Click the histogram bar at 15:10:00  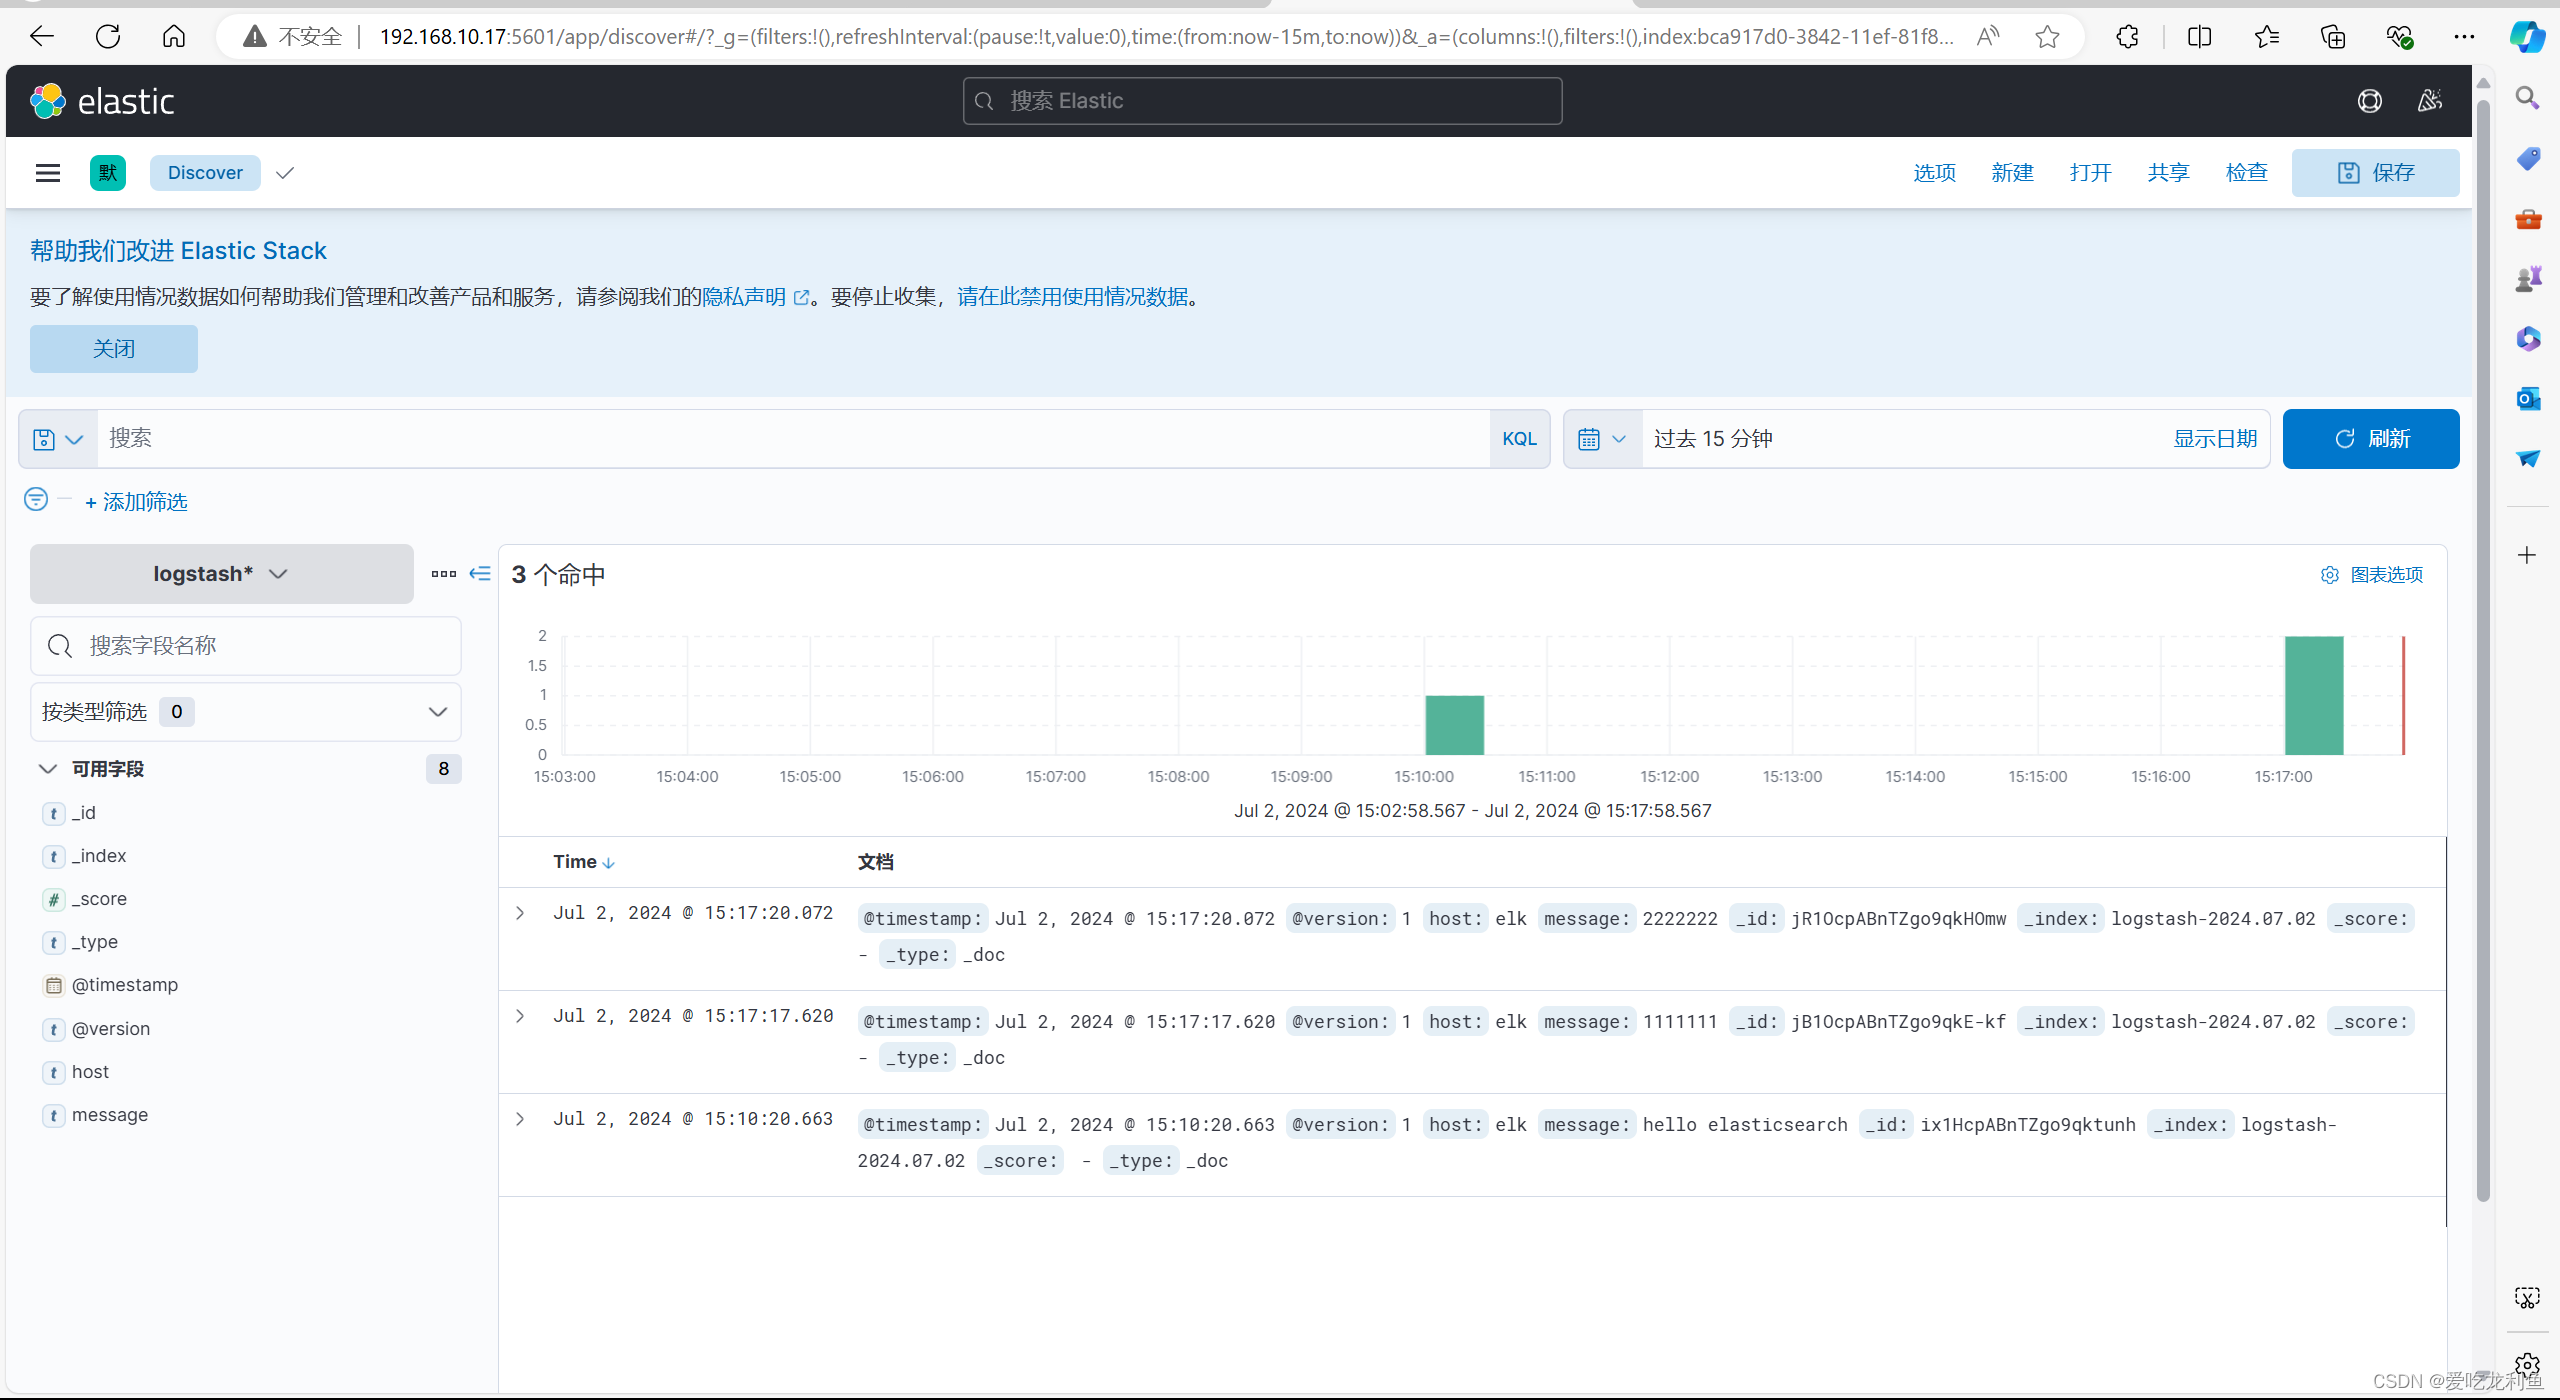pos(1455,725)
